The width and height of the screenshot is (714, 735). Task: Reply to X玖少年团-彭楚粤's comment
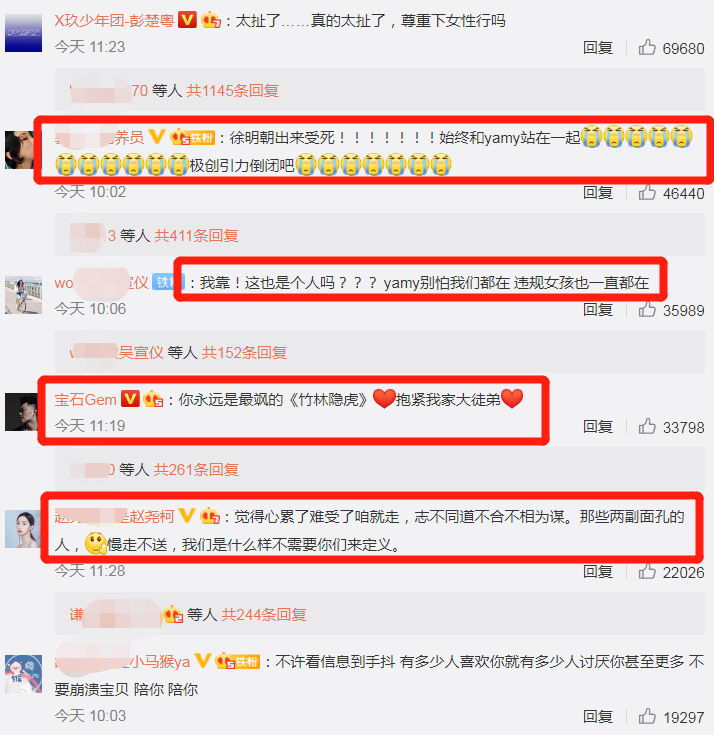click(x=598, y=48)
